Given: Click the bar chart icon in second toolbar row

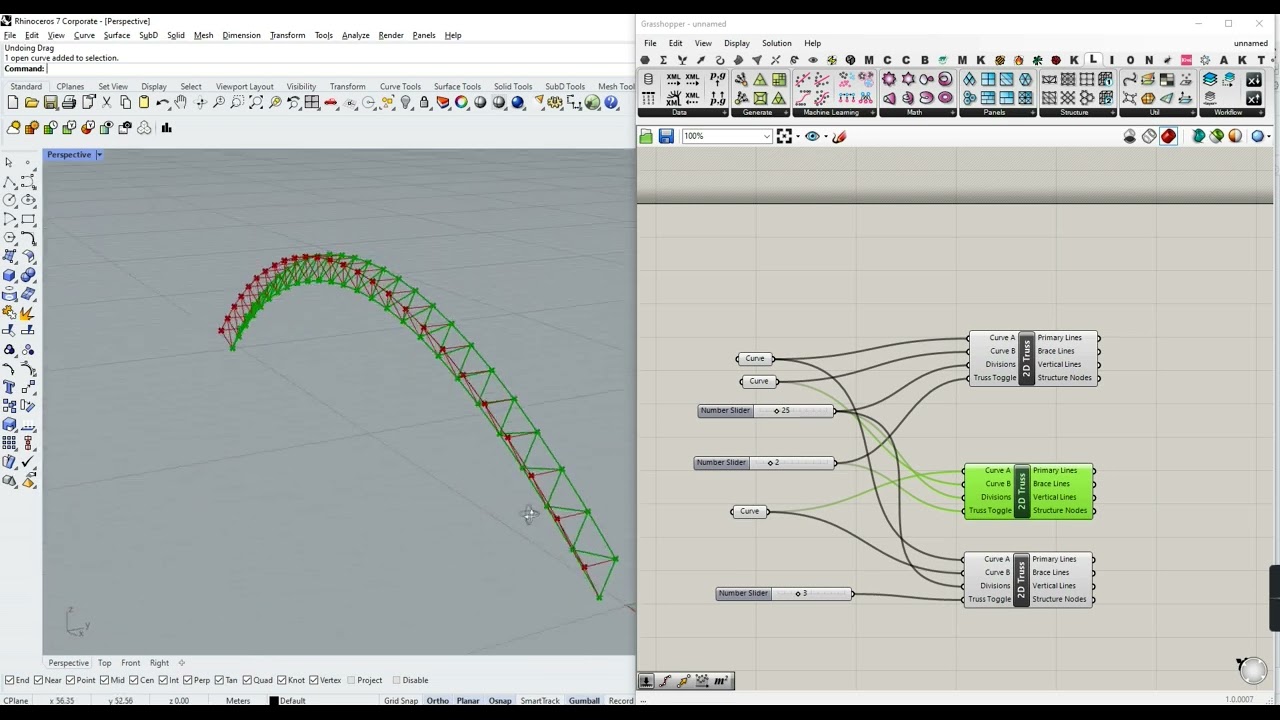Looking at the screenshot, I should 166,128.
